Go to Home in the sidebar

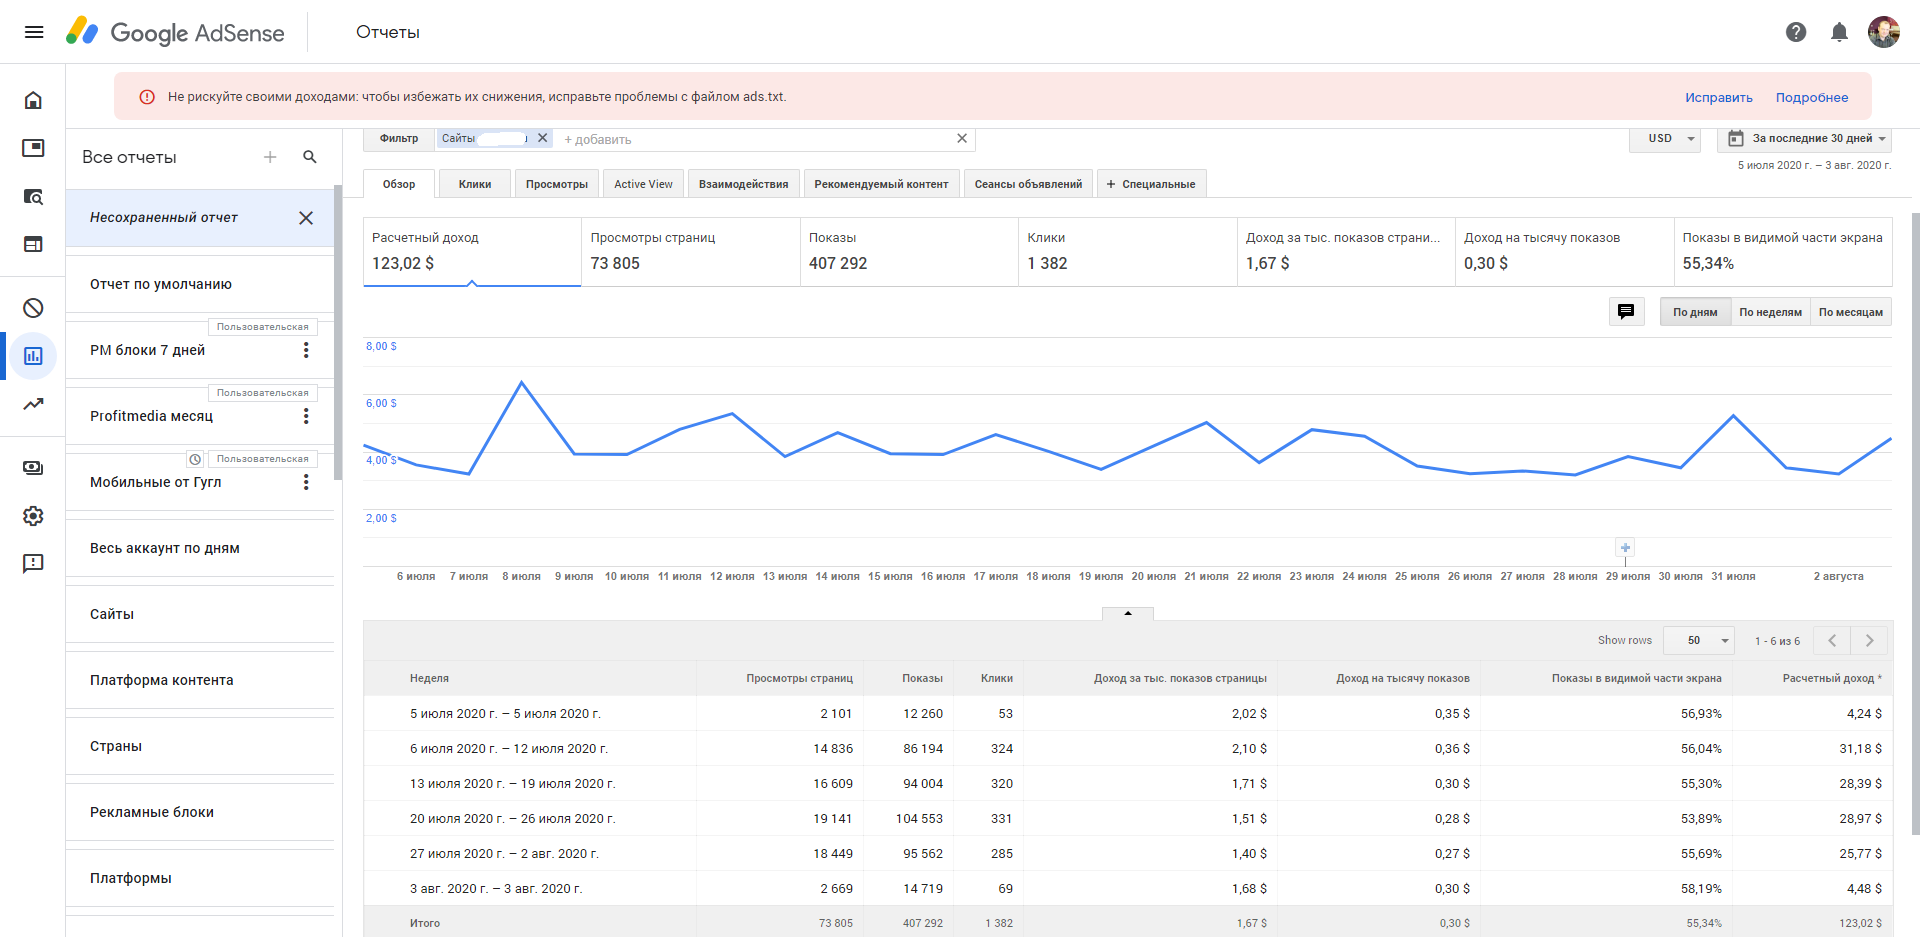(x=33, y=100)
